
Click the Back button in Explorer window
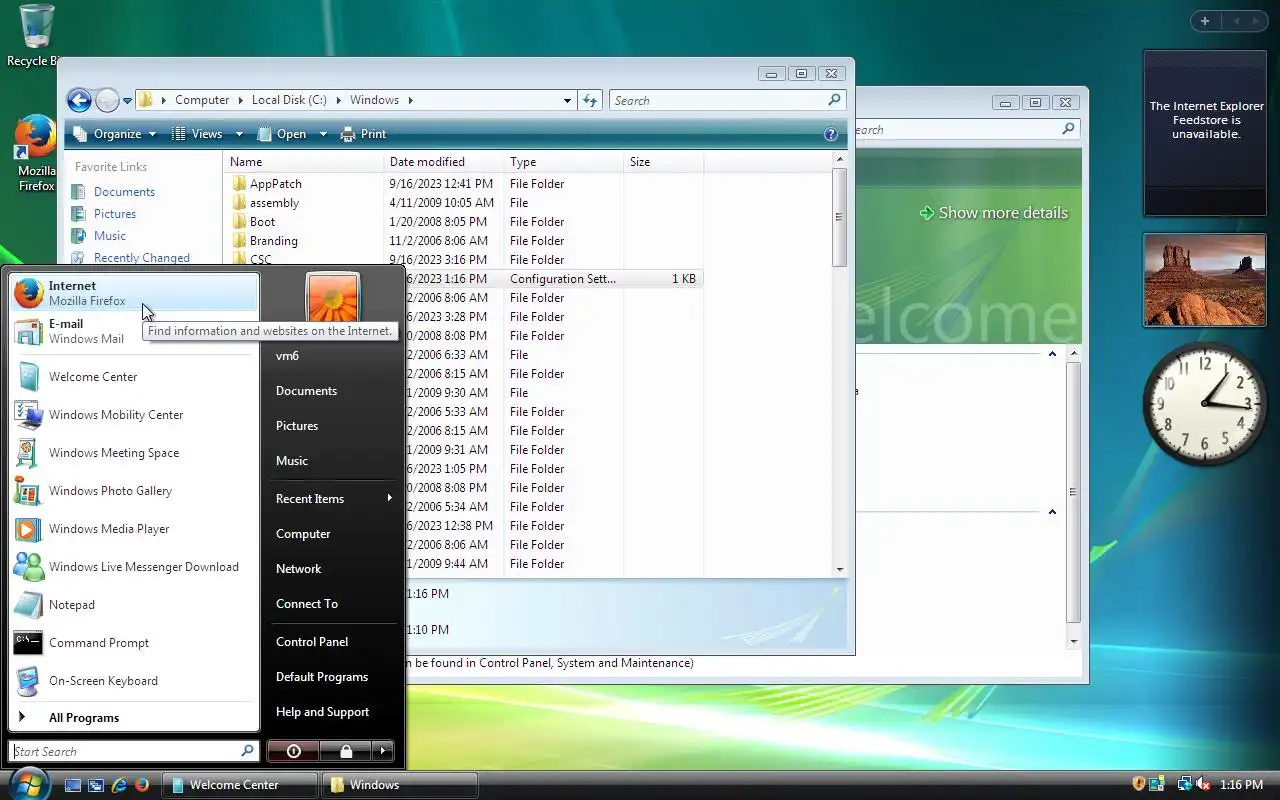79,100
